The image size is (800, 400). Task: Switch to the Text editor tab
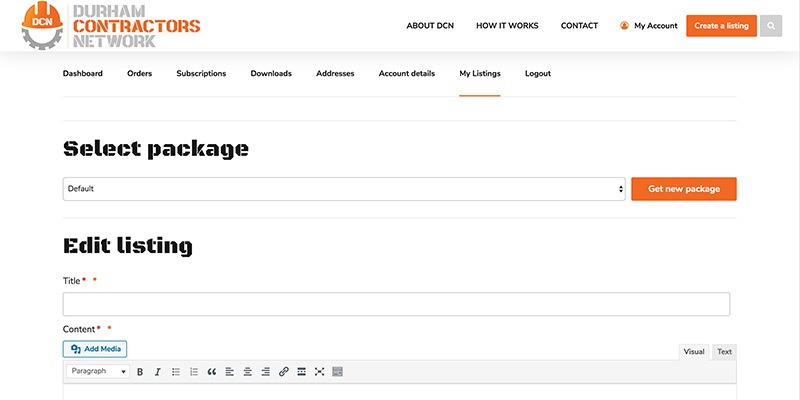click(724, 351)
